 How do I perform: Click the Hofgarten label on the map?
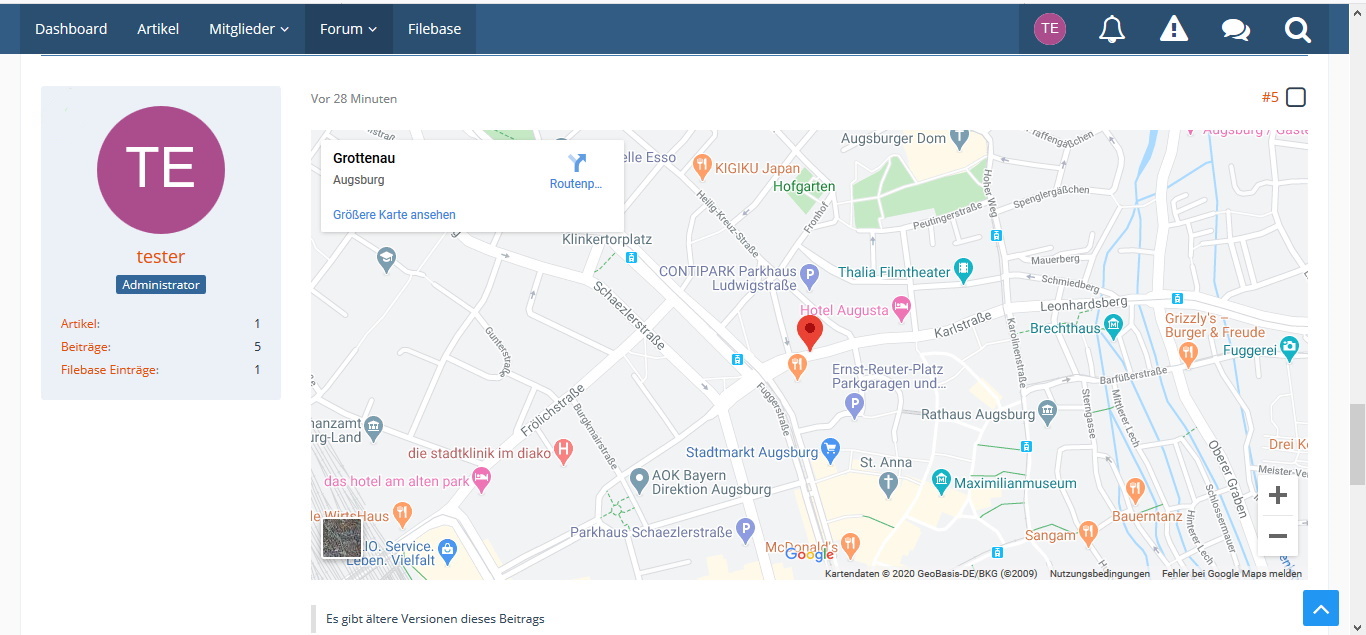803,186
